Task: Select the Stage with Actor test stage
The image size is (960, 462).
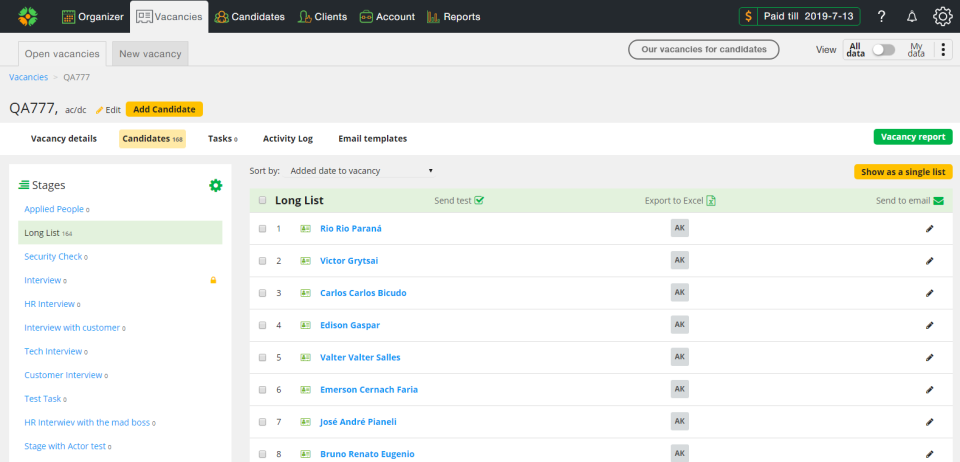Action: click(x=66, y=446)
